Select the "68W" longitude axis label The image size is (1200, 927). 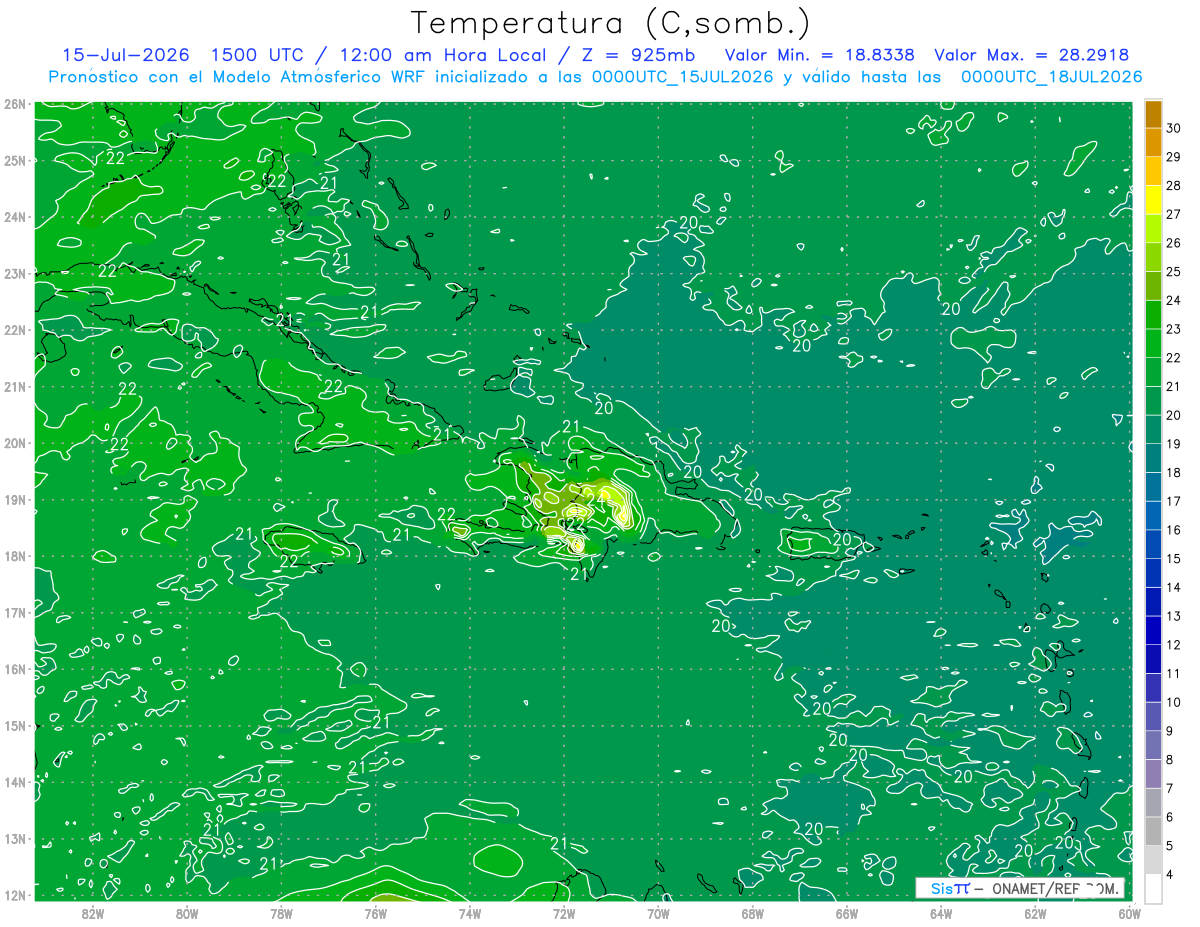click(753, 913)
